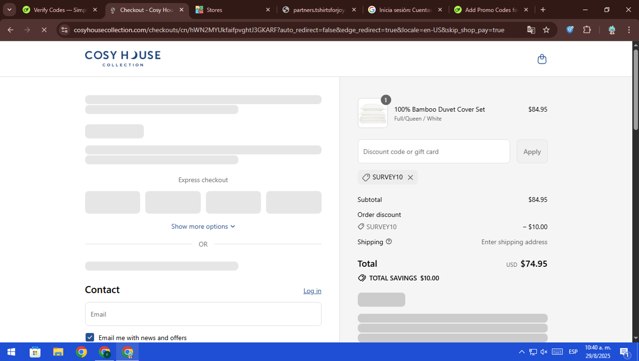The image size is (639, 361).
Task: Go back to previous page
Action: coord(11,30)
